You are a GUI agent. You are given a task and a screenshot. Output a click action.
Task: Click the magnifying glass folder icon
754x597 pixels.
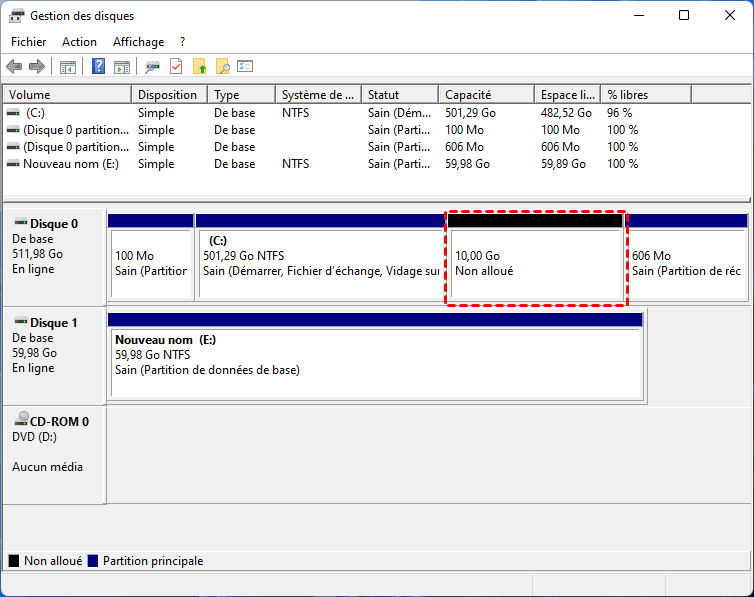click(223, 67)
